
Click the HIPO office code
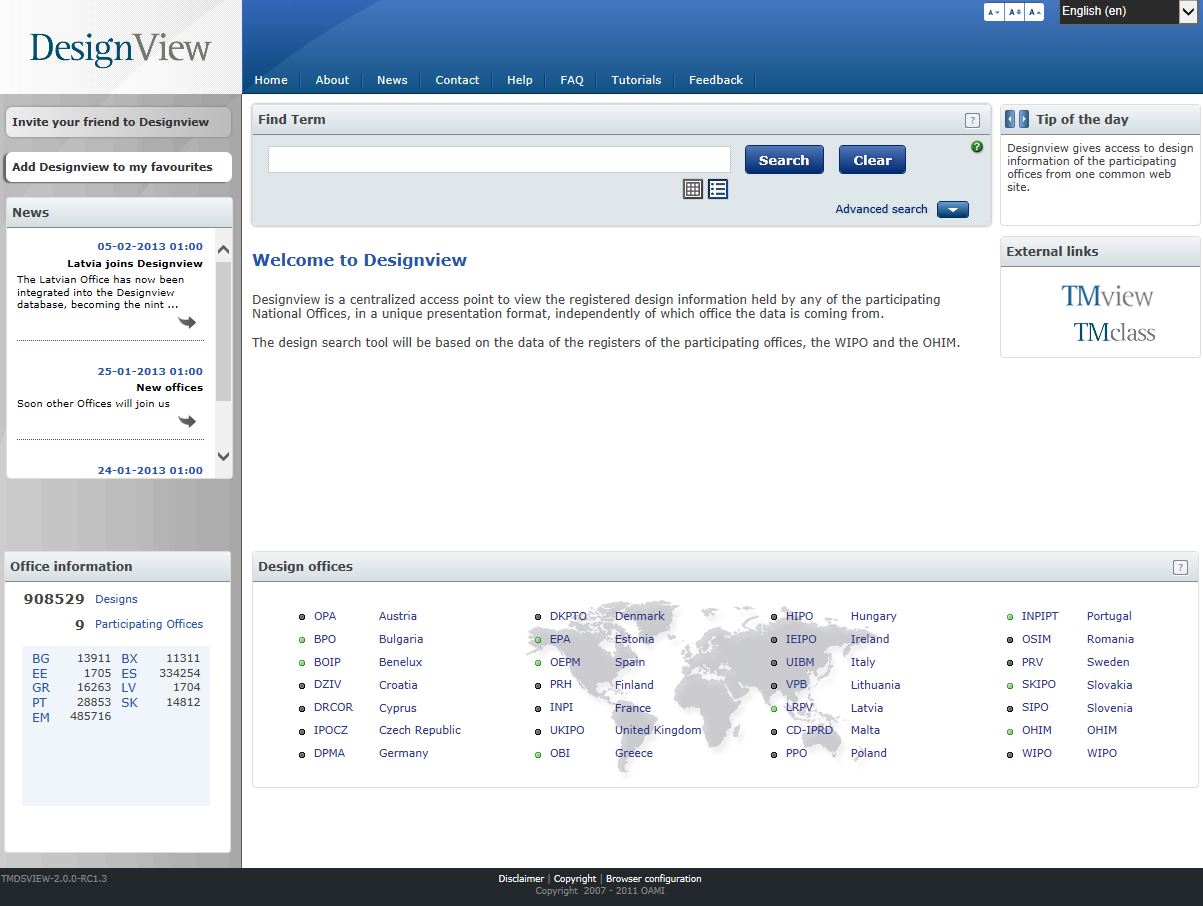[x=799, y=616]
